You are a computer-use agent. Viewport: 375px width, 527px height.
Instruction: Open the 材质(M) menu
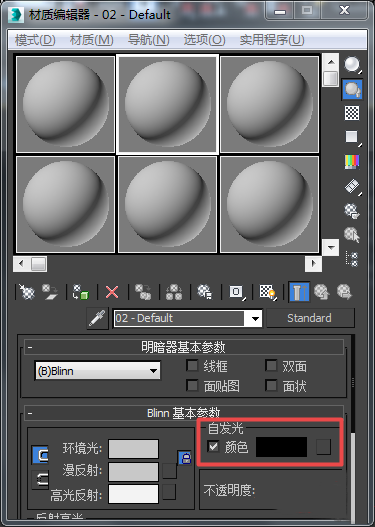pyautogui.click(x=91, y=40)
